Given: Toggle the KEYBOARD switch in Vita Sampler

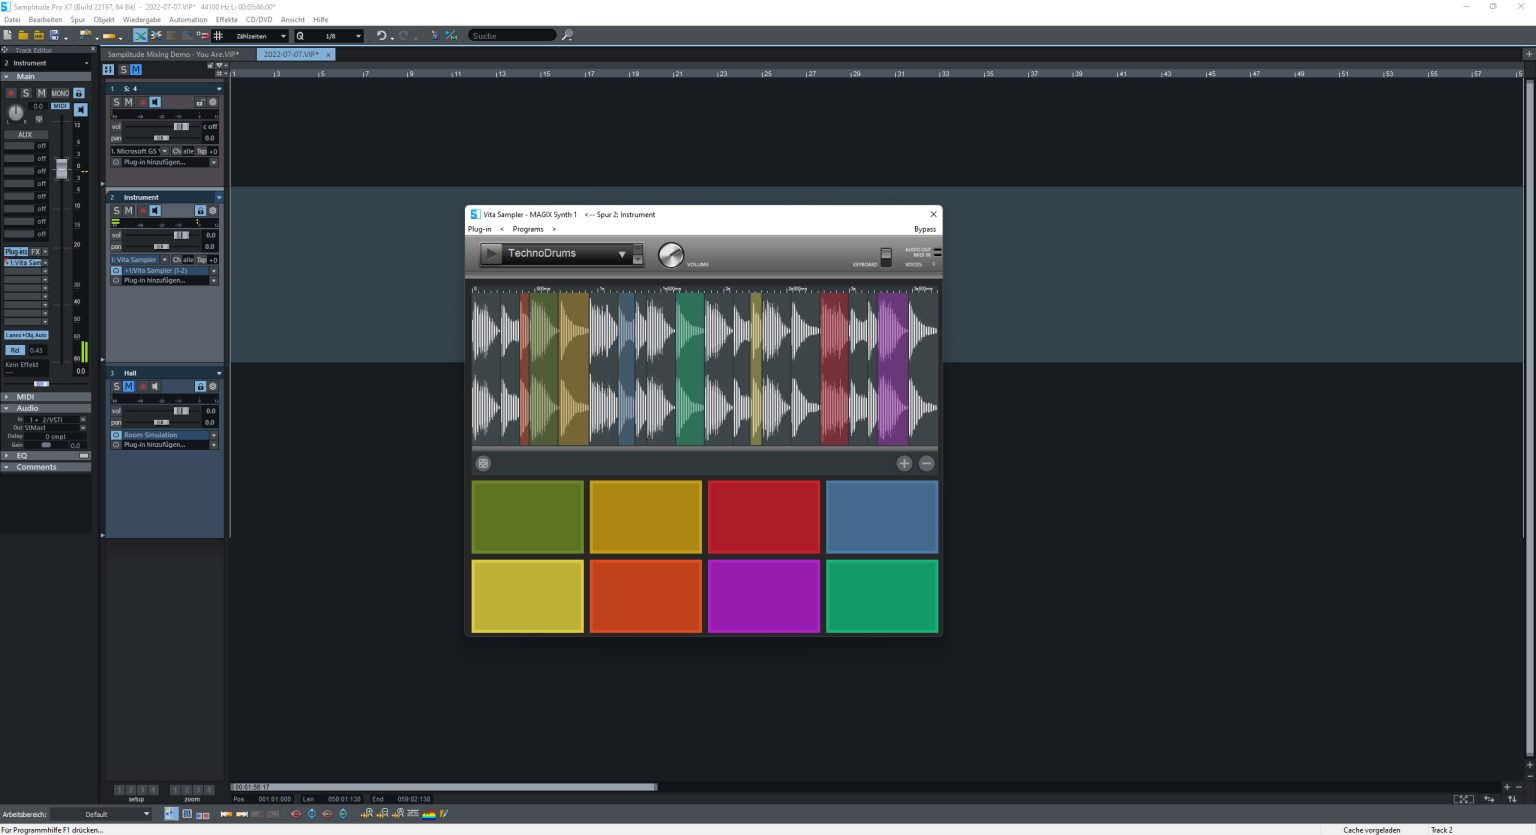Looking at the screenshot, I should pos(886,256).
